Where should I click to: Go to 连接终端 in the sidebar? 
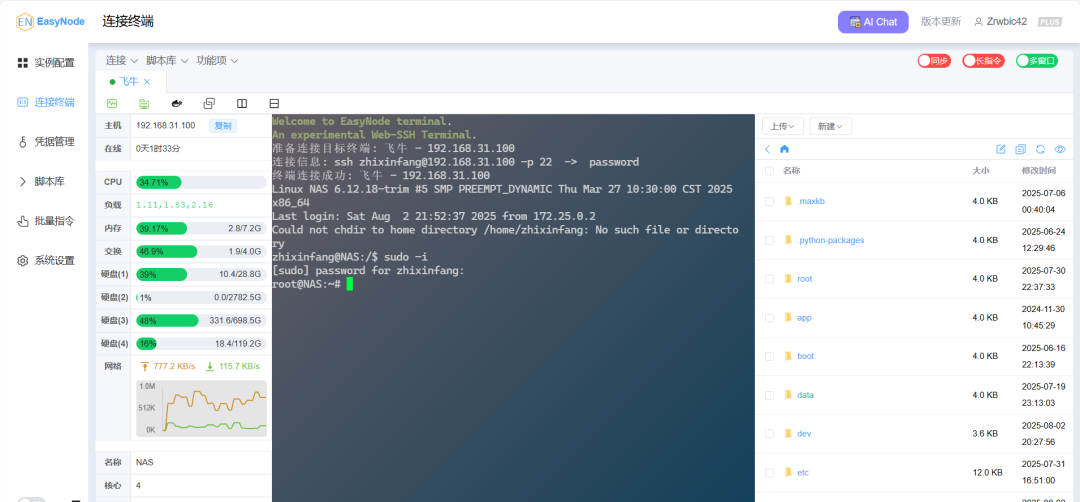coord(45,102)
